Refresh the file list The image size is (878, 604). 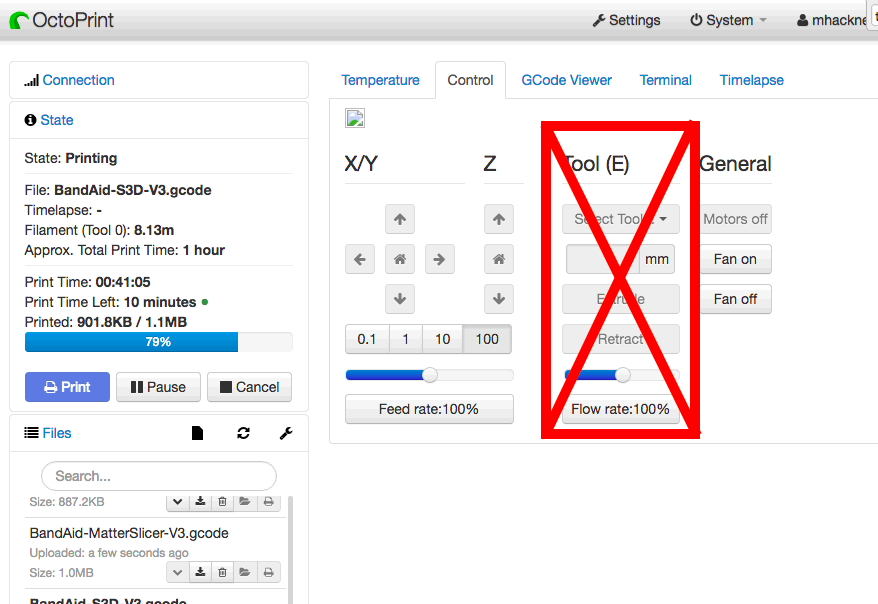[x=243, y=433]
